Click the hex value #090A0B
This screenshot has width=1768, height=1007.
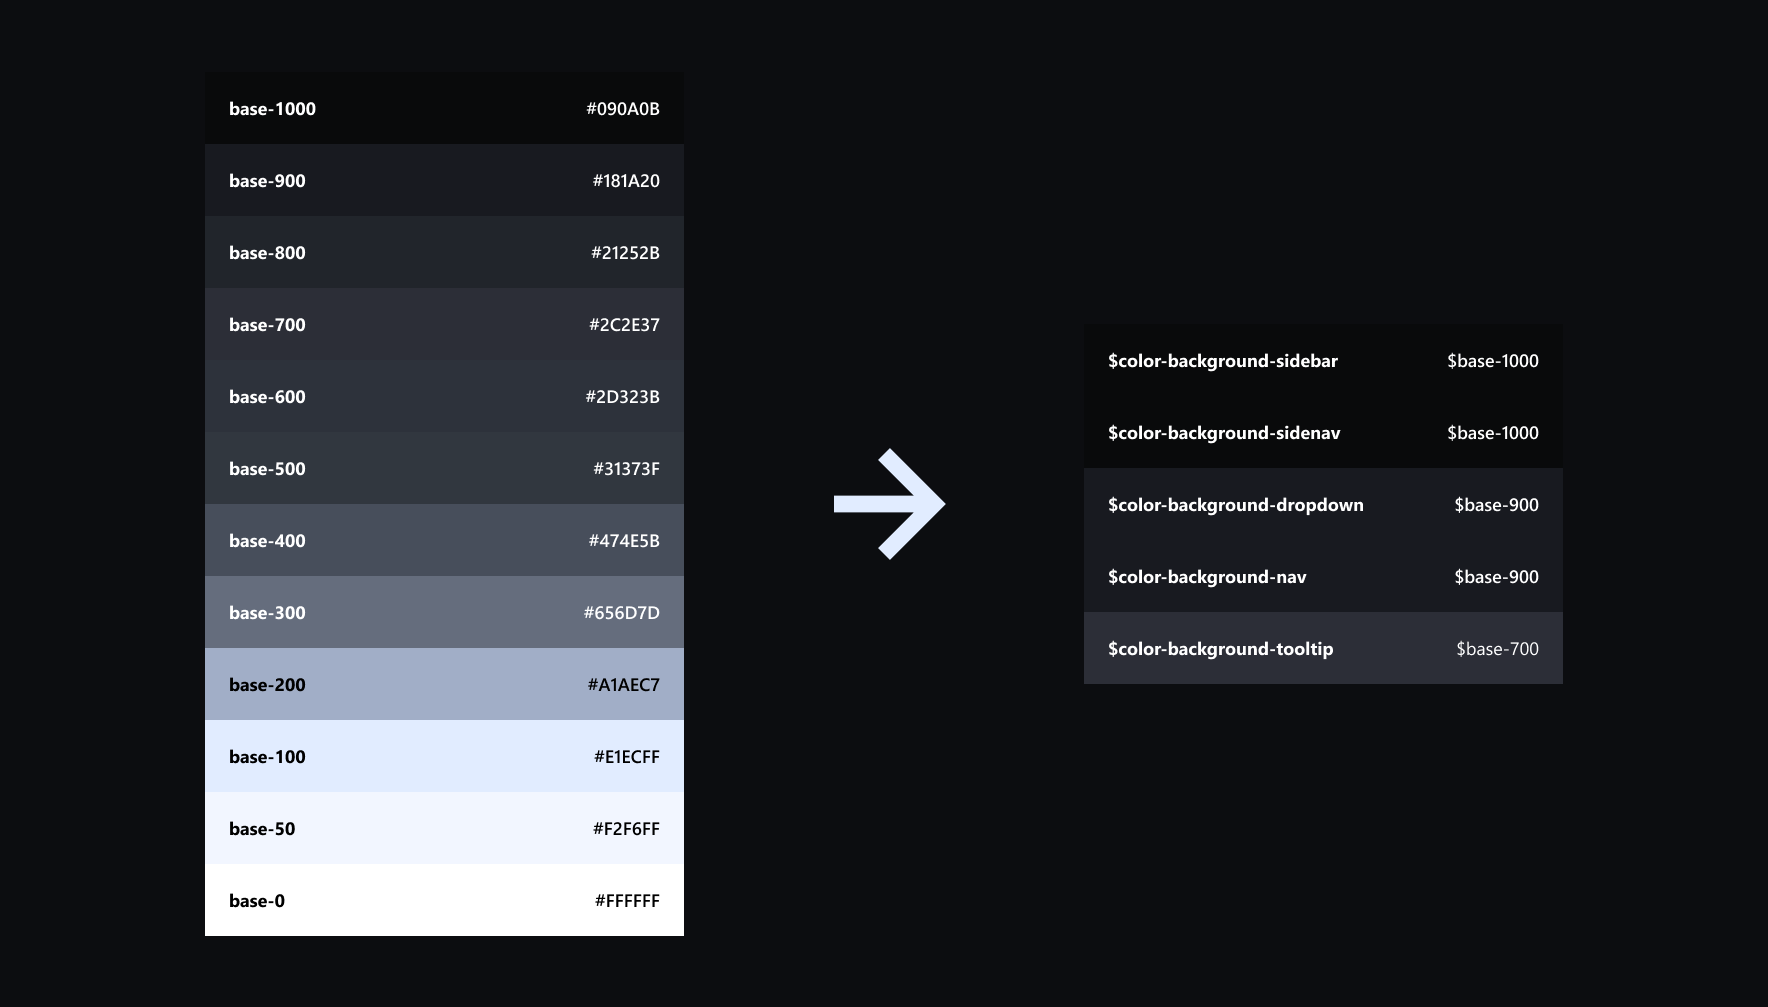pos(621,108)
